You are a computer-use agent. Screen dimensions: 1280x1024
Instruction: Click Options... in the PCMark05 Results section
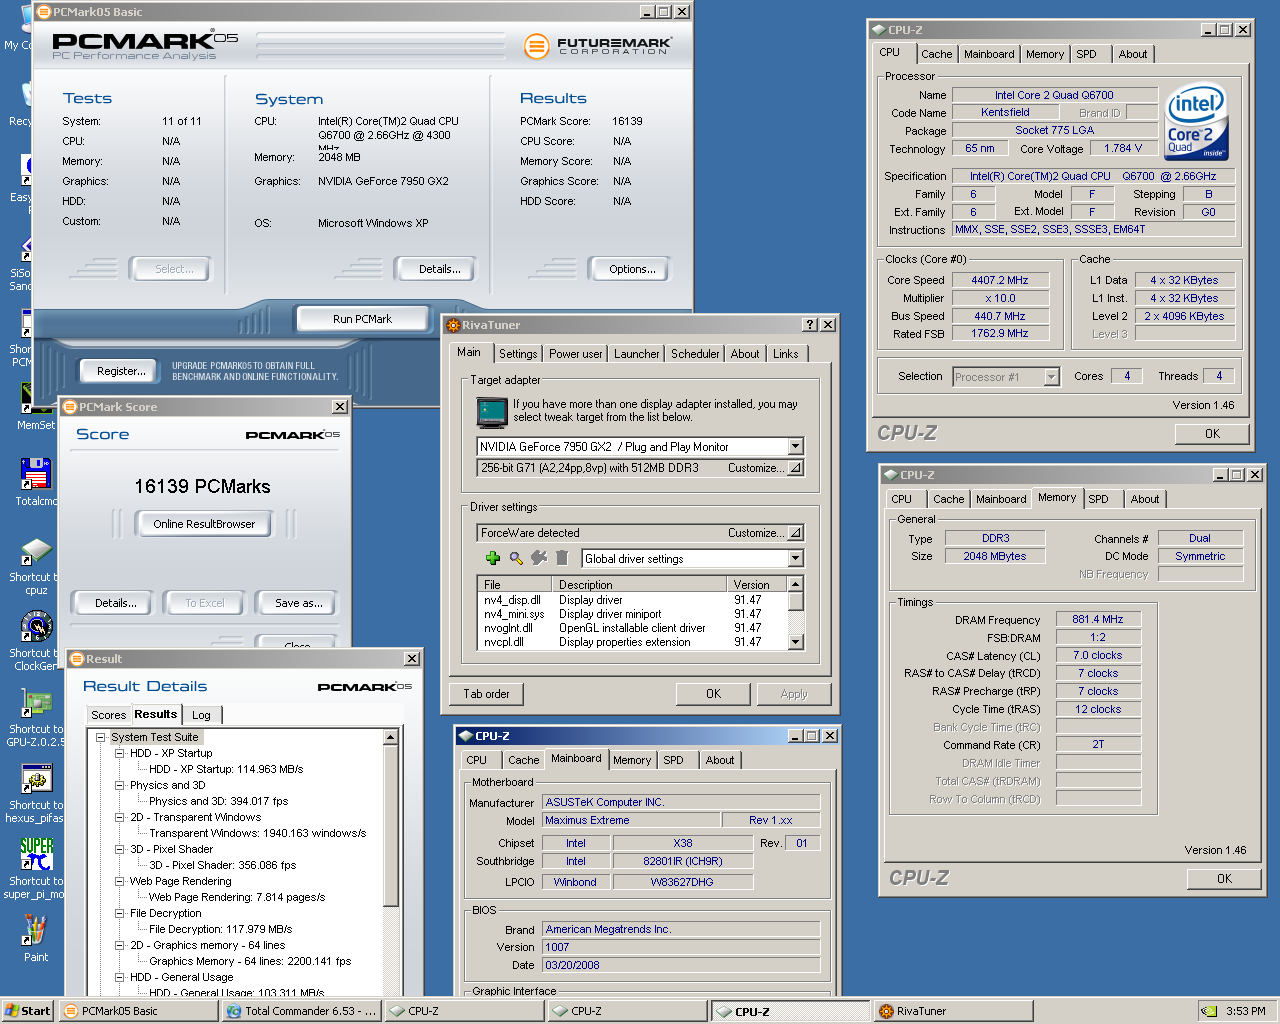(x=632, y=269)
